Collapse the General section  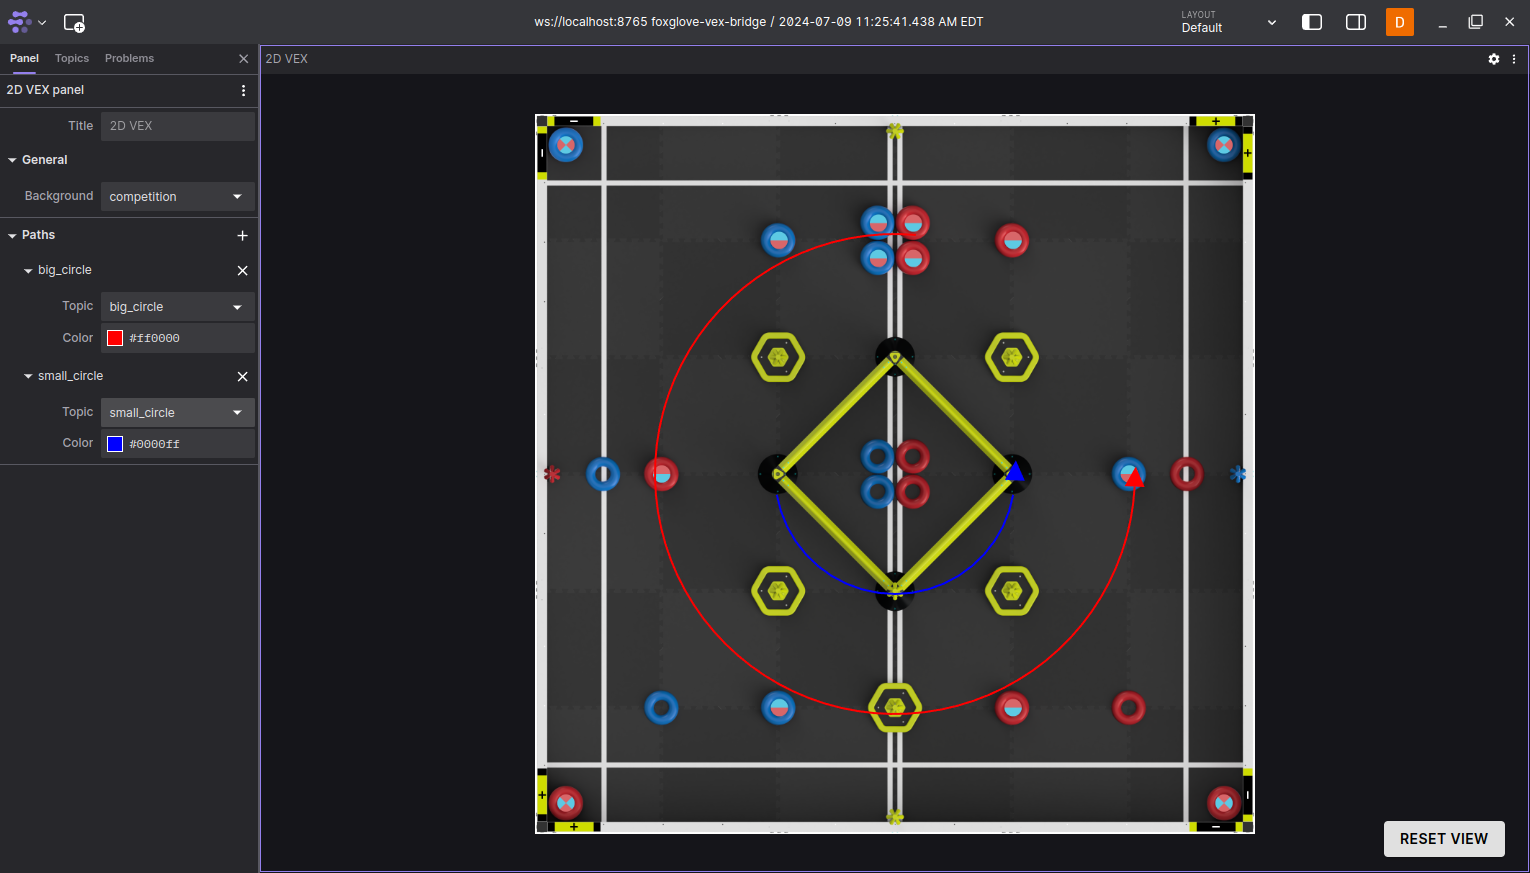pos(13,160)
